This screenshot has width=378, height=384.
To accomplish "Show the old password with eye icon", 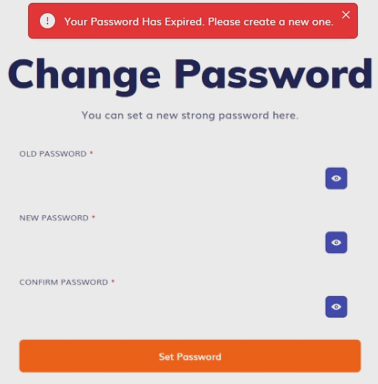I will tap(336, 178).
